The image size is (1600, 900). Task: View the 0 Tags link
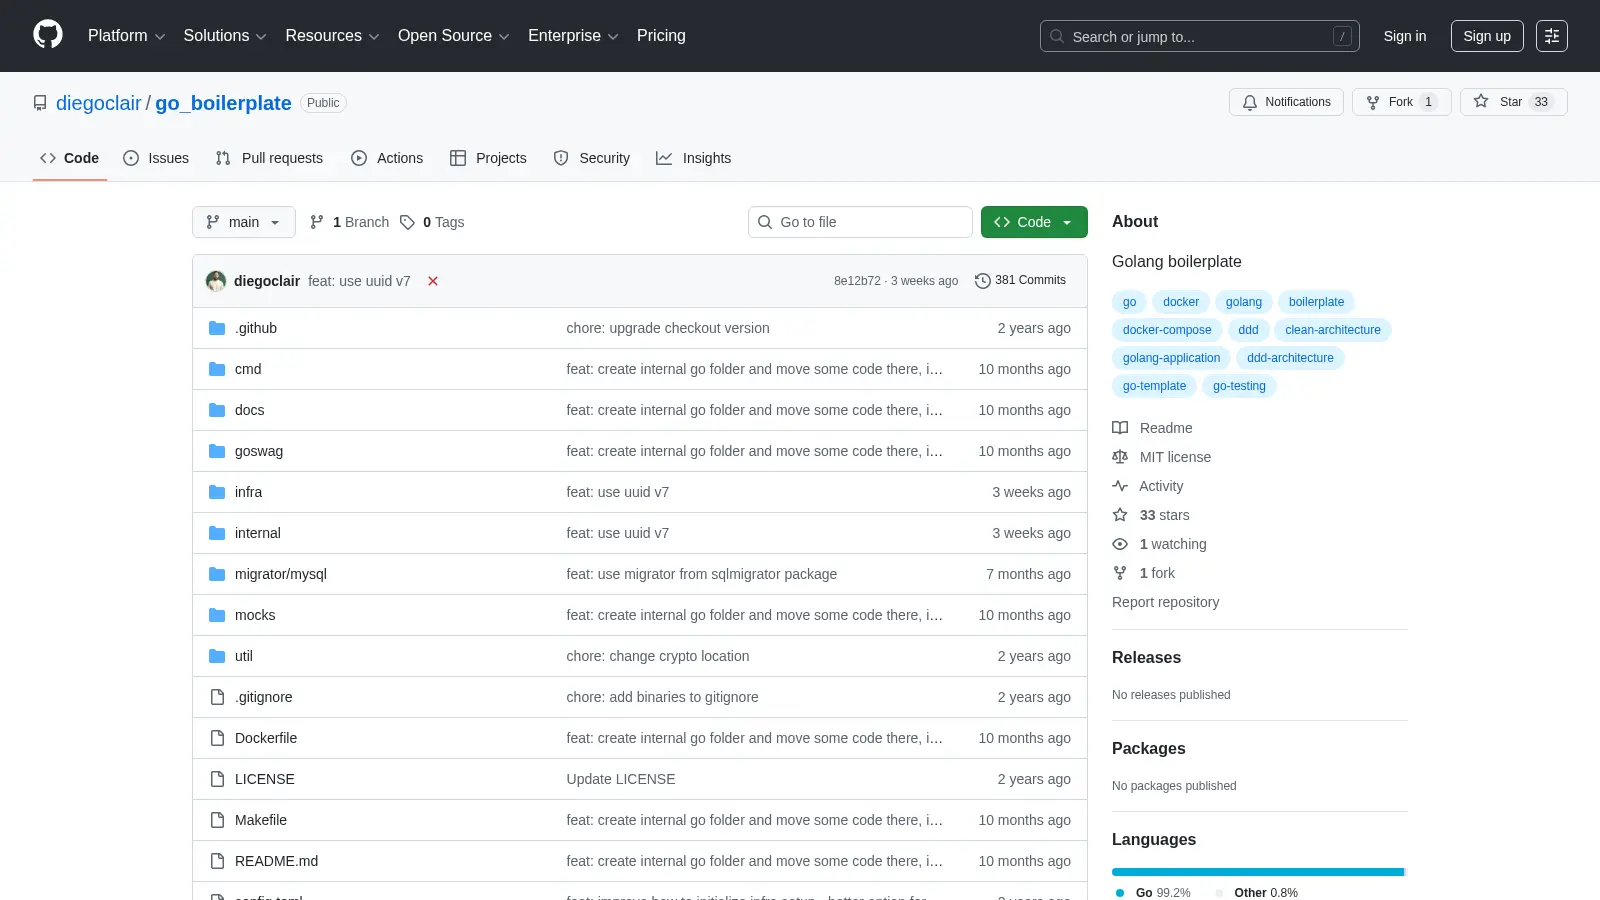tap(432, 222)
